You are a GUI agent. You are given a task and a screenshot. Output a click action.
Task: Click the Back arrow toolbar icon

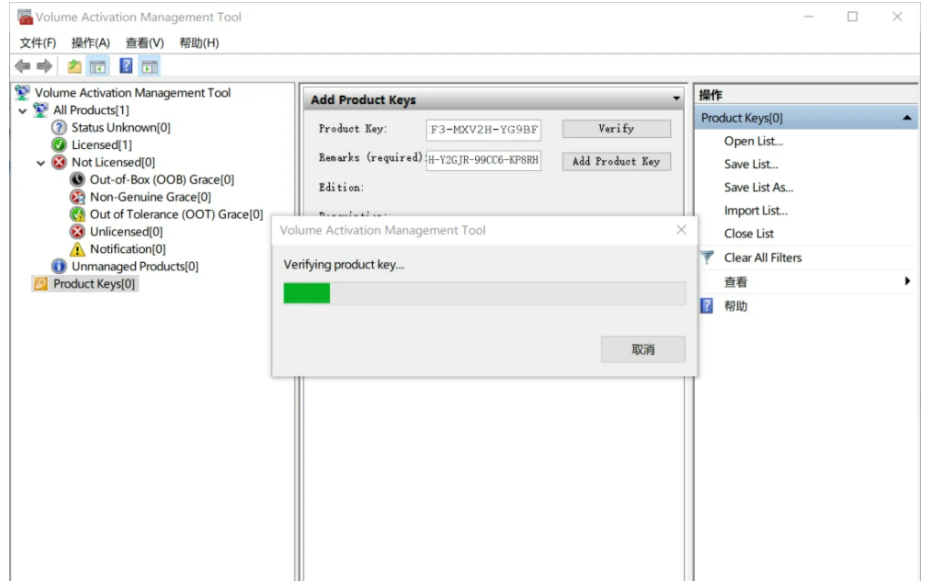point(22,66)
